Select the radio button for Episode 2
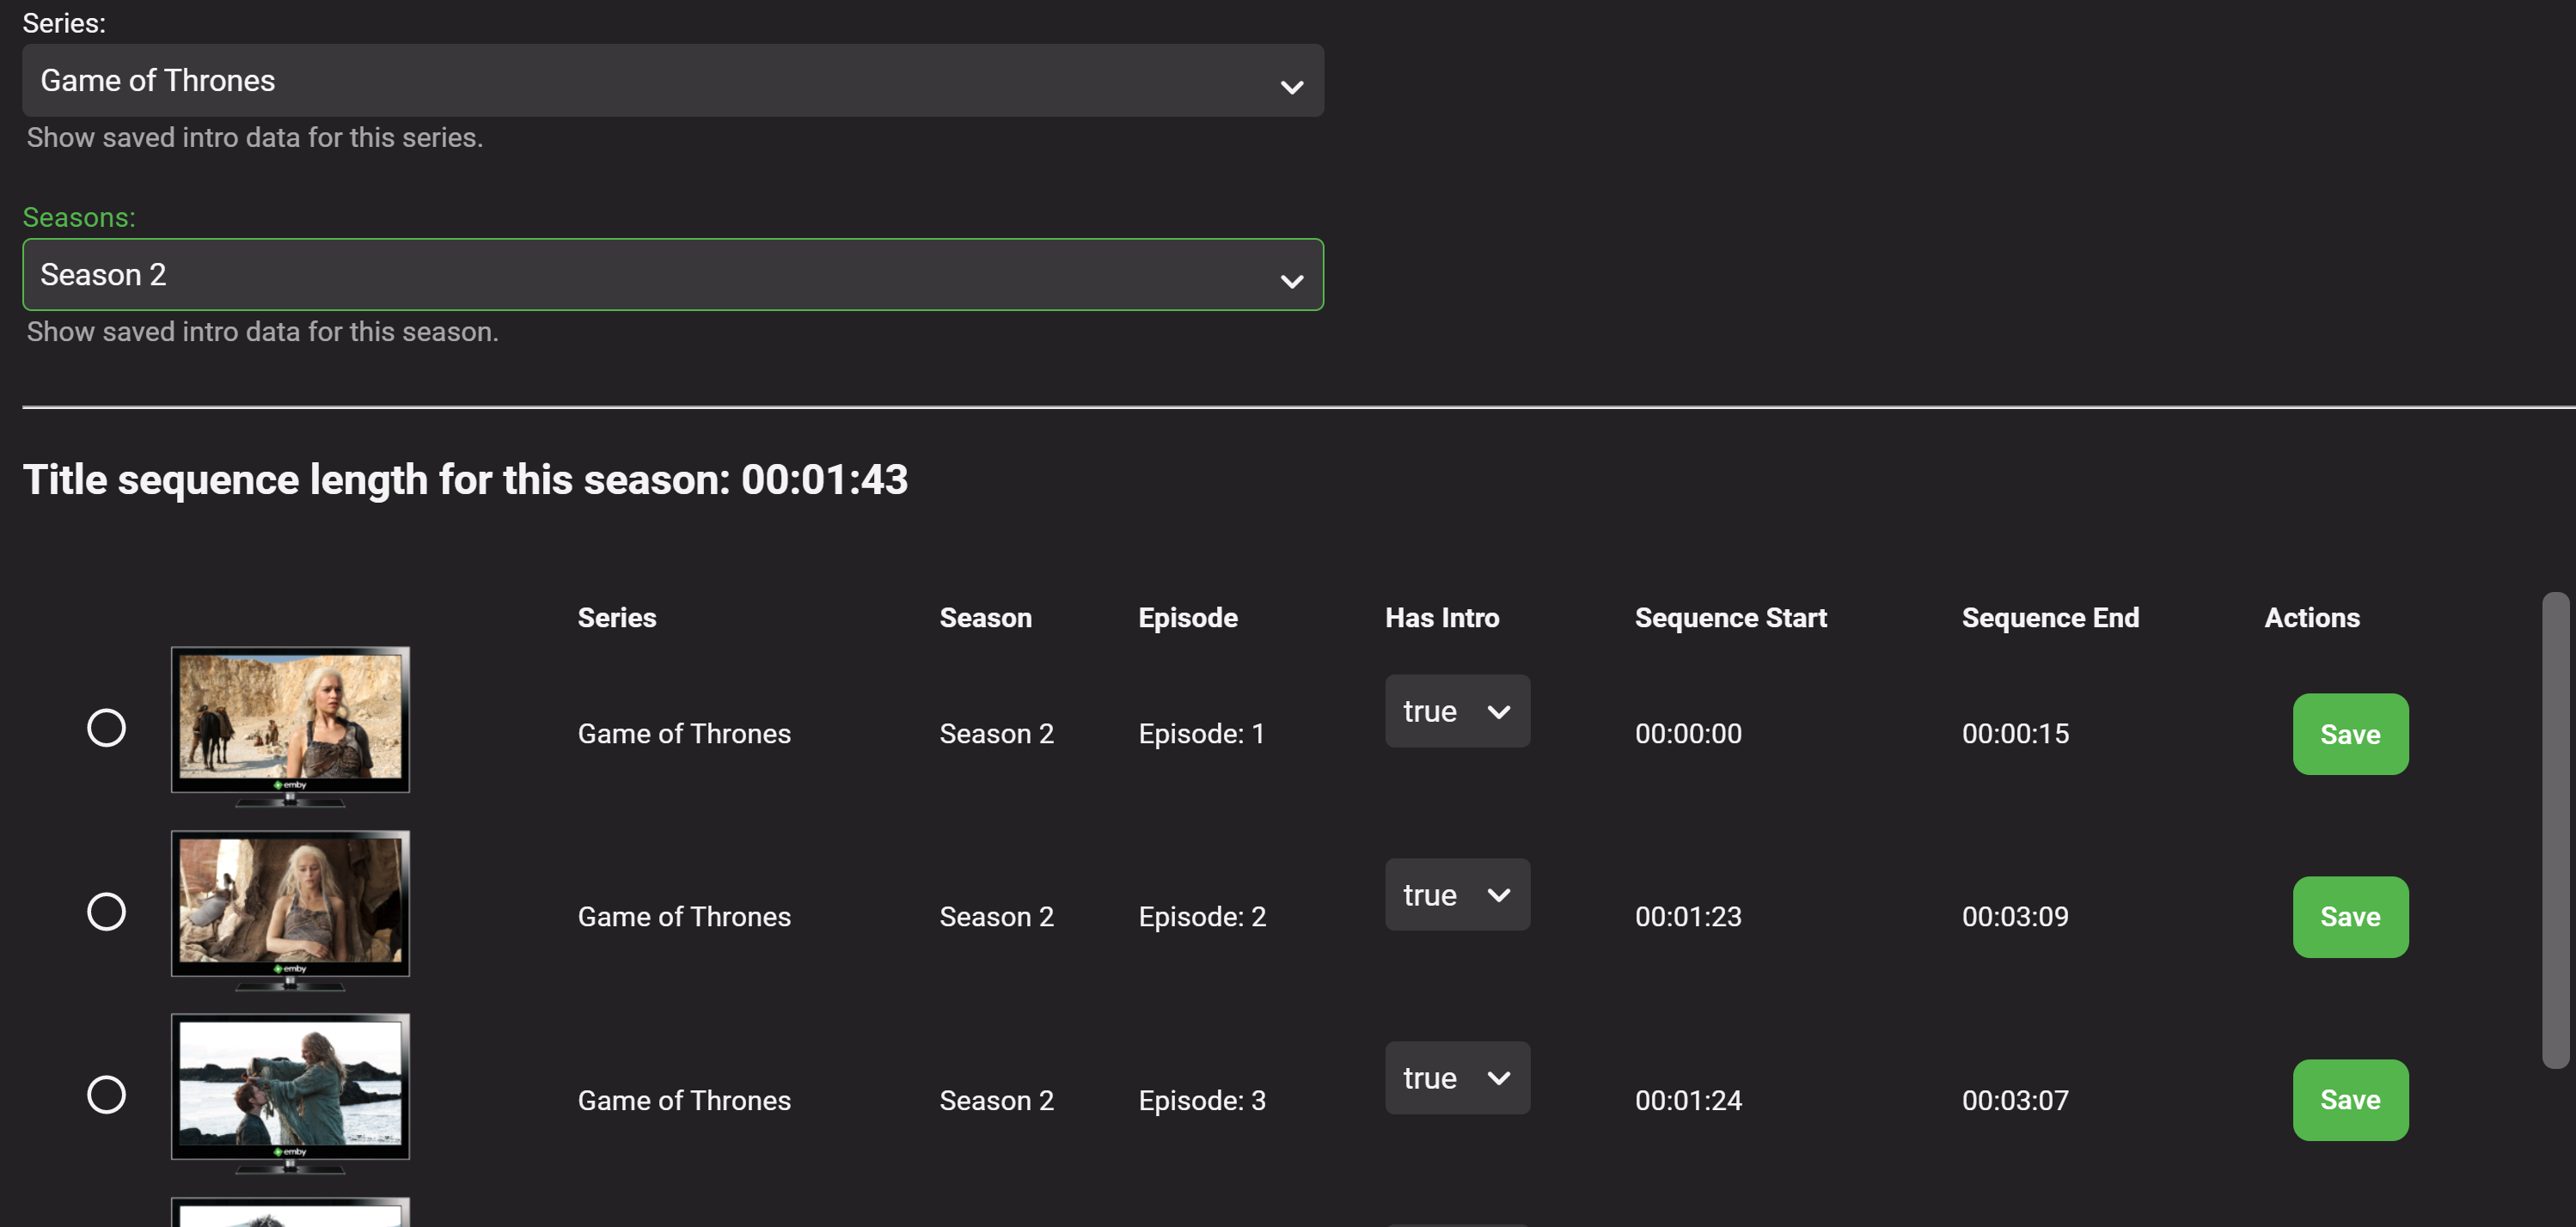 [x=106, y=912]
